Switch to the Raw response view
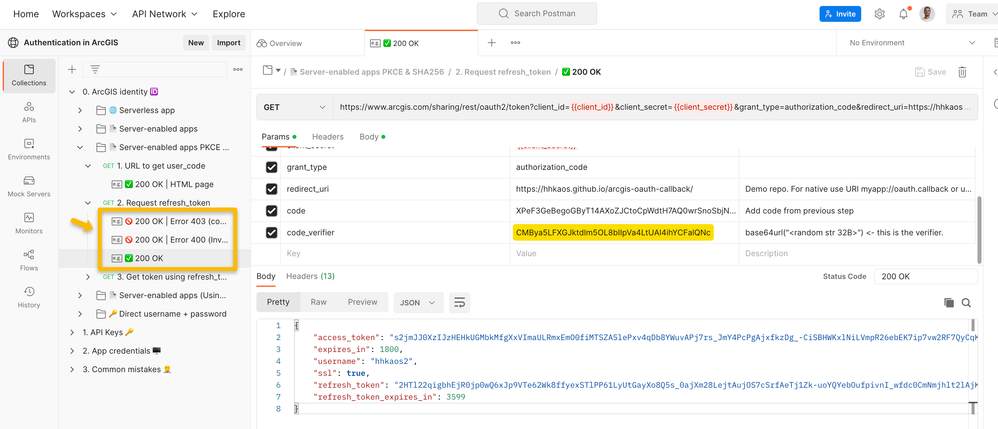 coord(318,302)
